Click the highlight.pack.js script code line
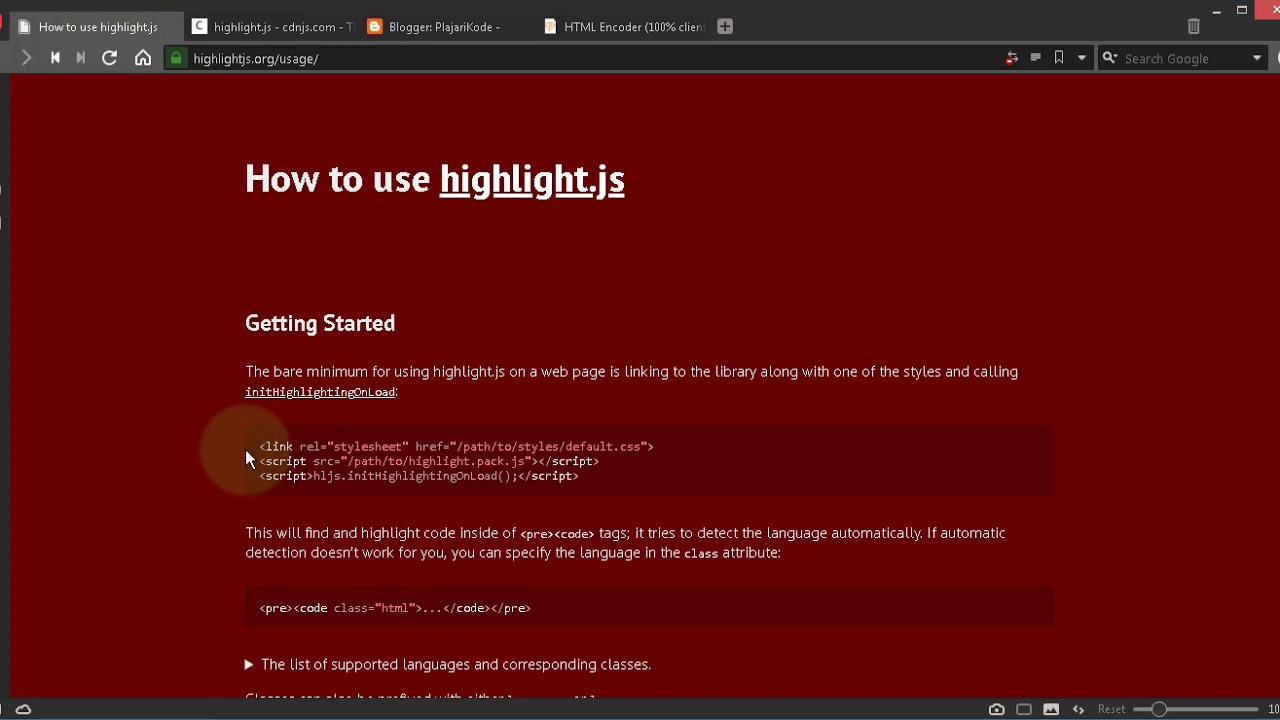The height and width of the screenshot is (720, 1280). tap(429, 461)
